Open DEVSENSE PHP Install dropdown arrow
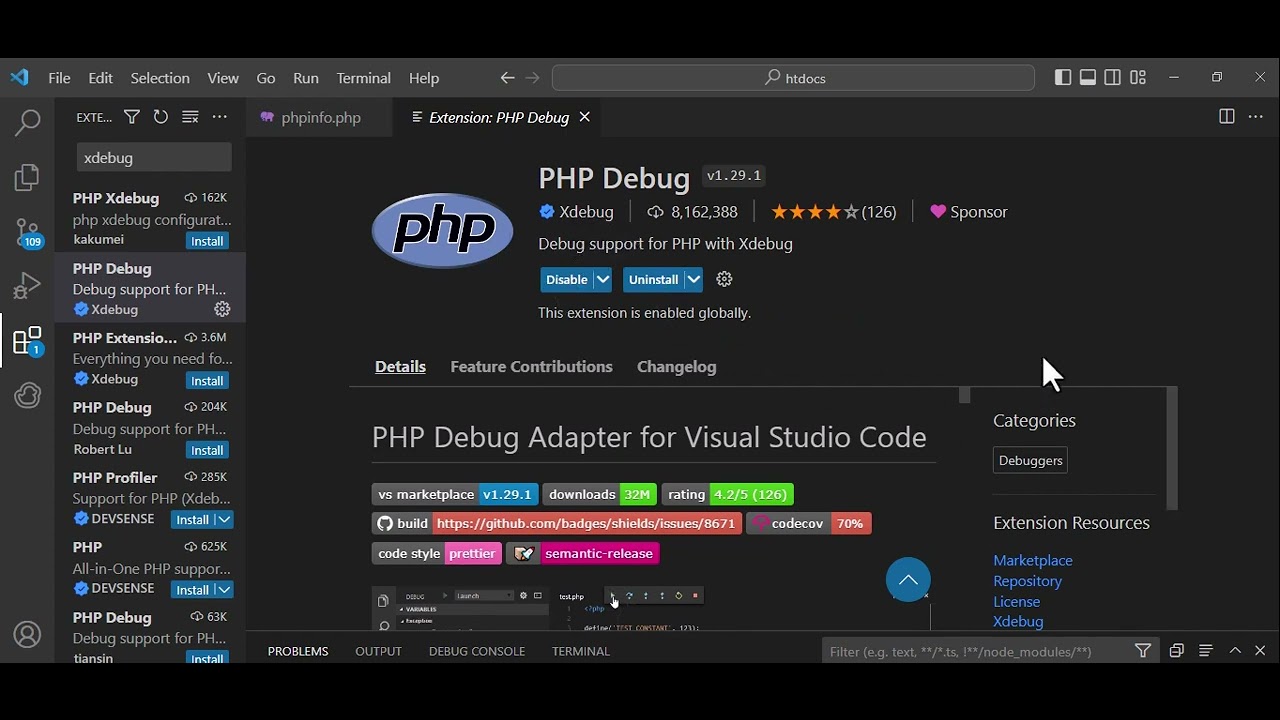This screenshot has width=1280, height=720. pos(225,590)
